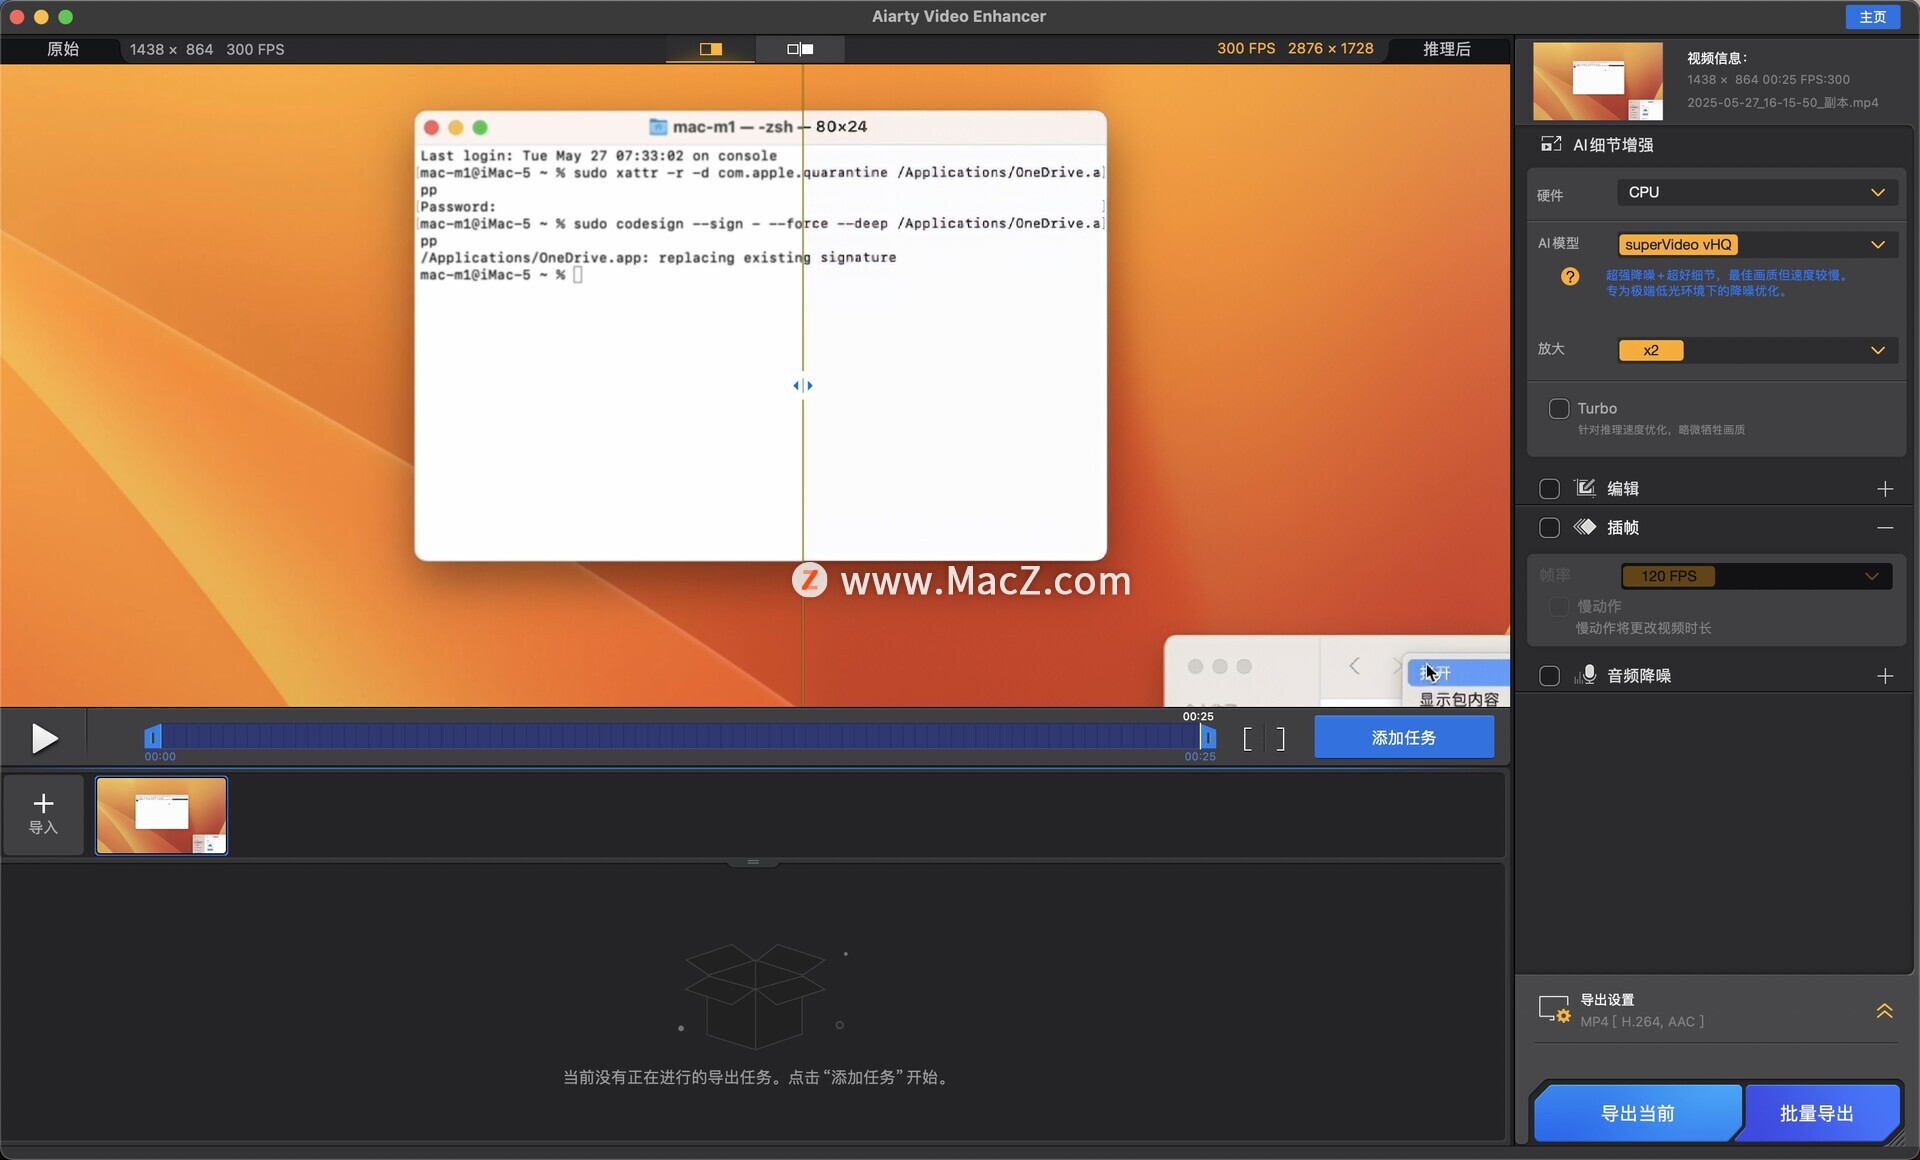
Task: Click the video filename 2025-05-27_16-15-50
Action: (x=1782, y=102)
